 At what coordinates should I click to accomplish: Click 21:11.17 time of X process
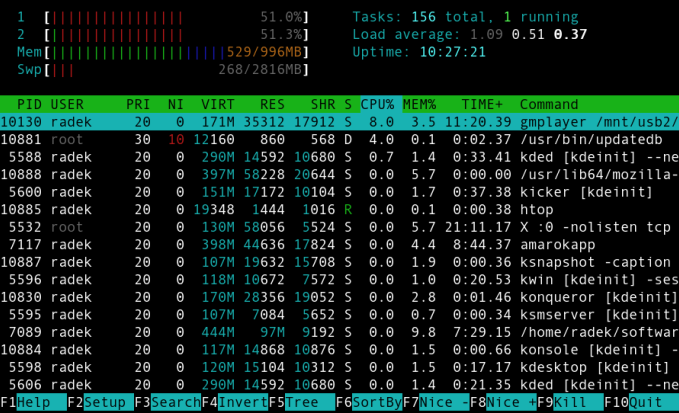(478, 227)
